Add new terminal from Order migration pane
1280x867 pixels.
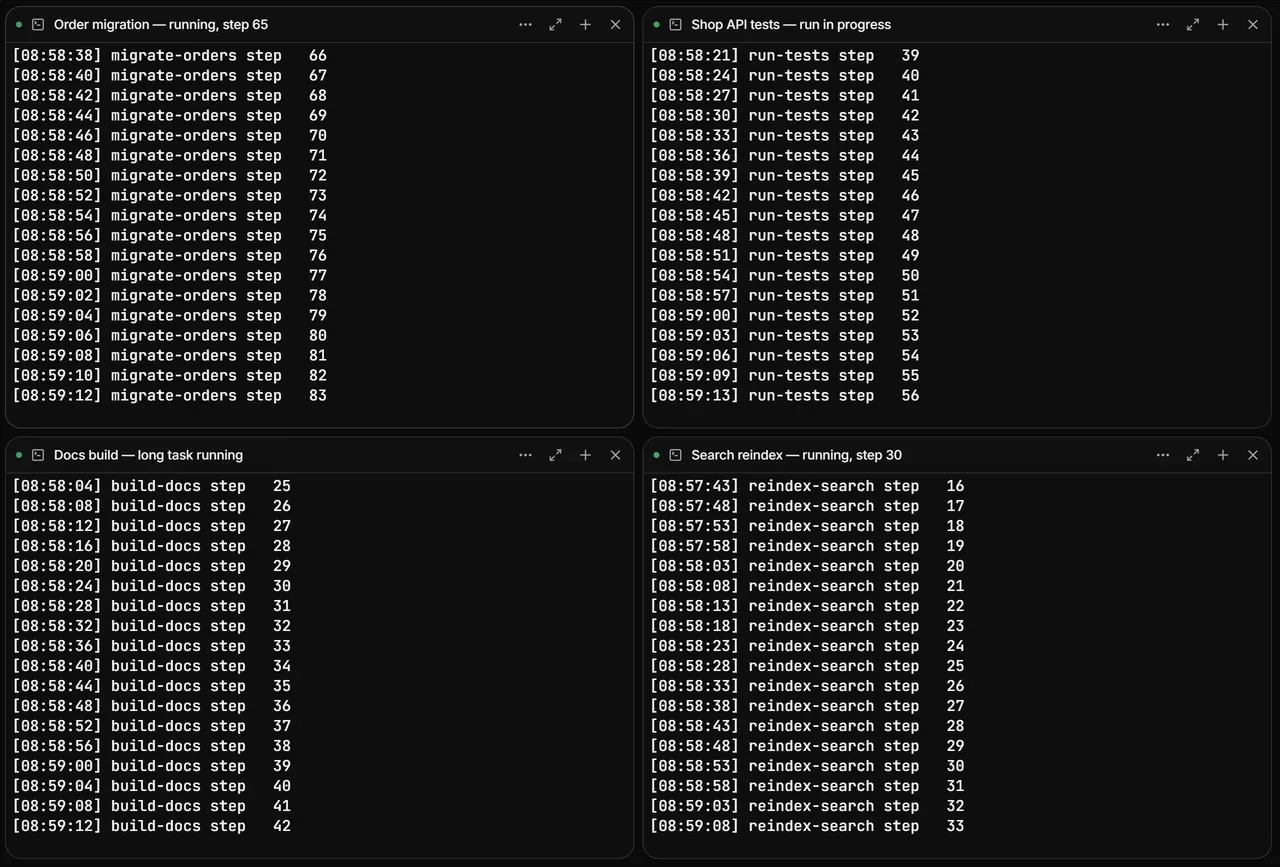(x=586, y=24)
